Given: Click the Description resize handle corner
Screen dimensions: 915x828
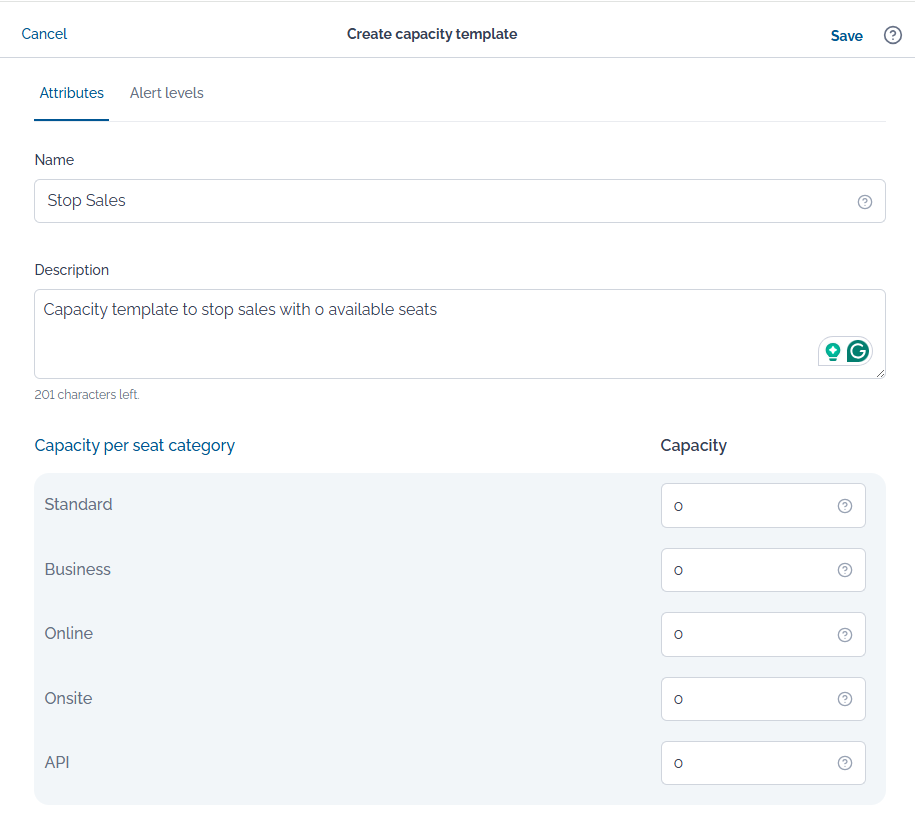Looking at the screenshot, I should click(x=881, y=373).
